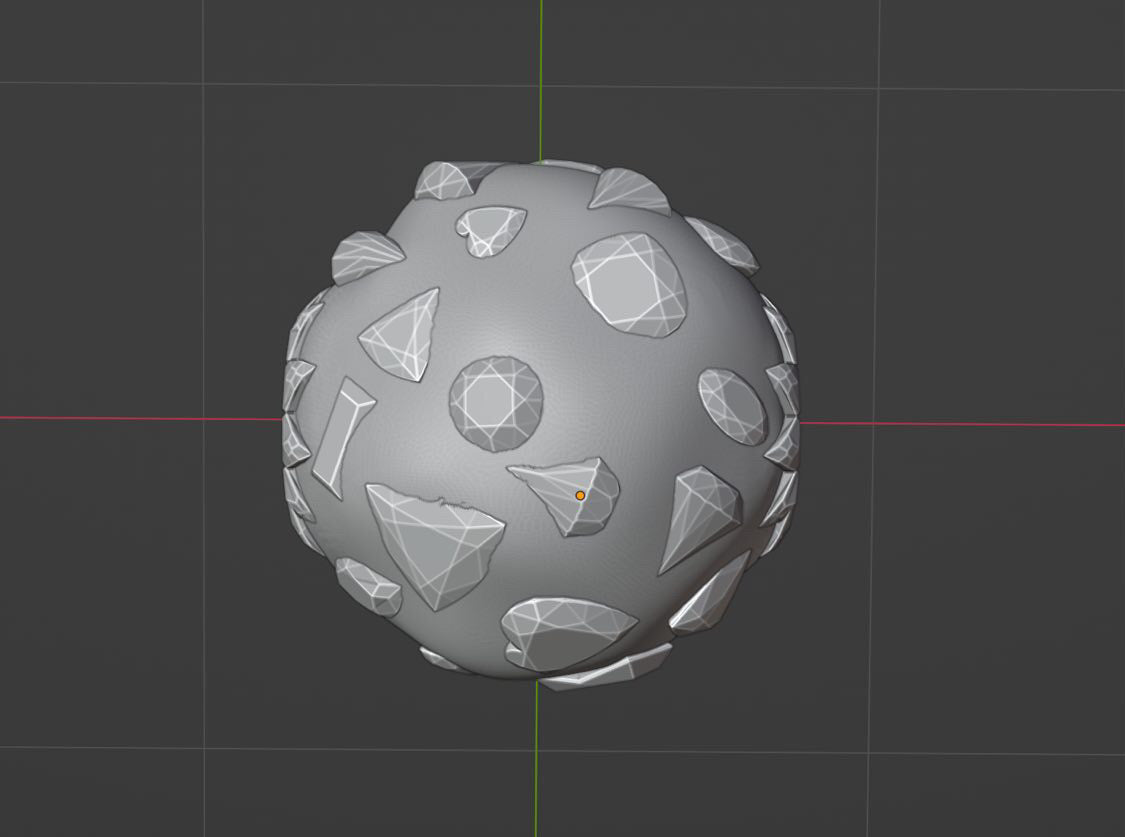
Task: Click the red X axis line left of sphere
Action: (140, 418)
